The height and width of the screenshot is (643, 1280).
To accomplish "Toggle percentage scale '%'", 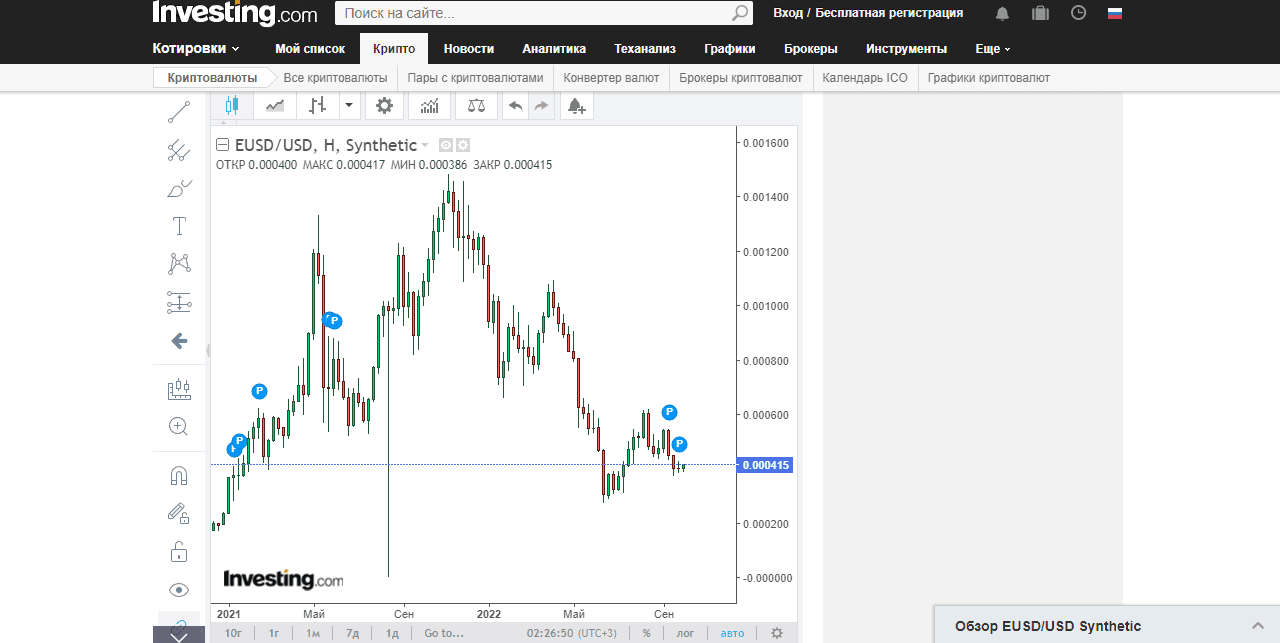I will tap(647, 633).
